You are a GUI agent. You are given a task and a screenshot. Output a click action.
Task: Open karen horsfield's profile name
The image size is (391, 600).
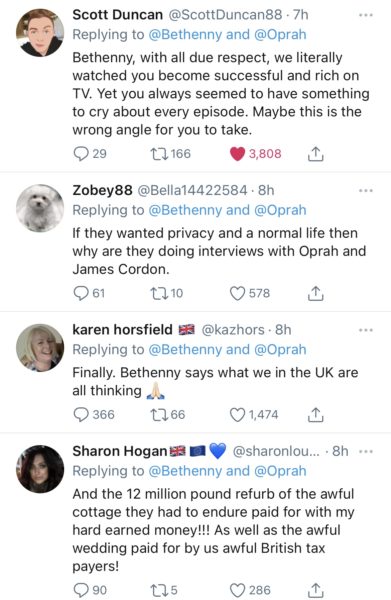(122, 329)
